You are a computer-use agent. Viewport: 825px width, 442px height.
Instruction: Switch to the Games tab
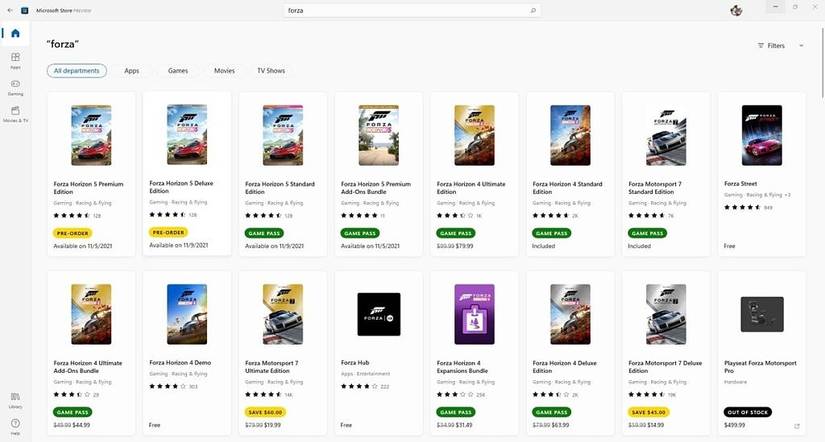click(178, 71)
